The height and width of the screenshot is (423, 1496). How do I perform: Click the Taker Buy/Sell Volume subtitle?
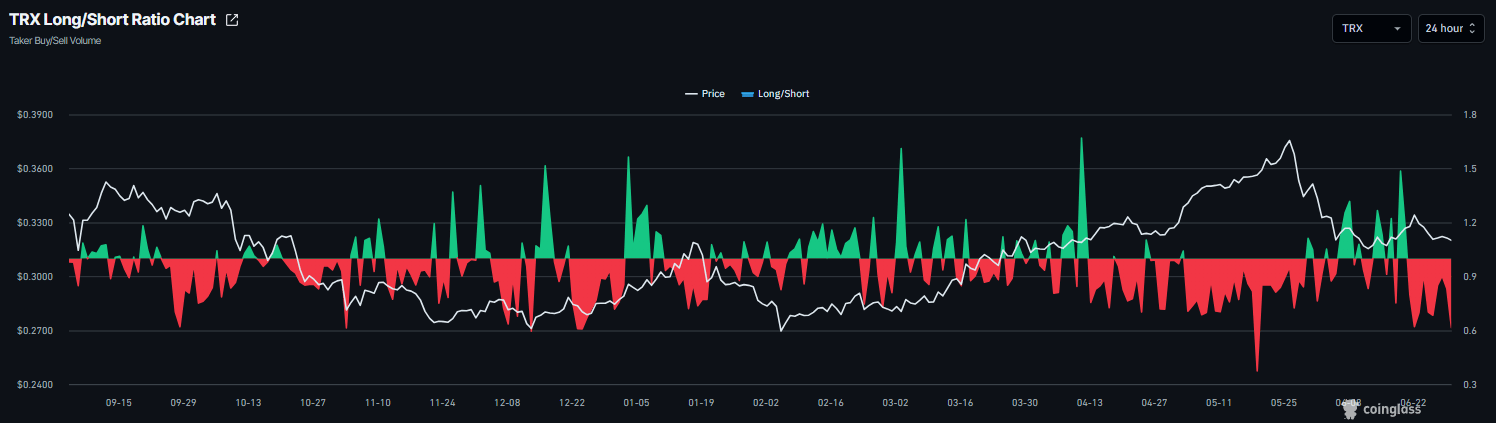pyautogui.click(x=55, y=41)
